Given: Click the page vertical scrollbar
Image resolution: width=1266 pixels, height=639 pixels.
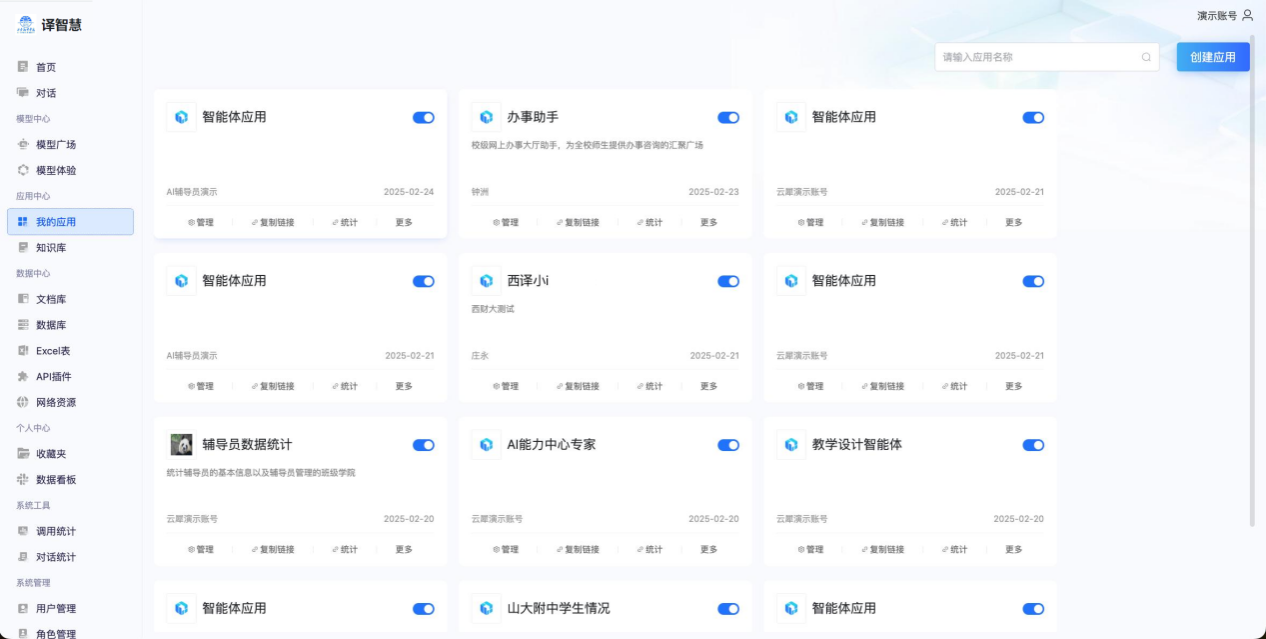Looking at the screenshot, I should (1252, 280).
